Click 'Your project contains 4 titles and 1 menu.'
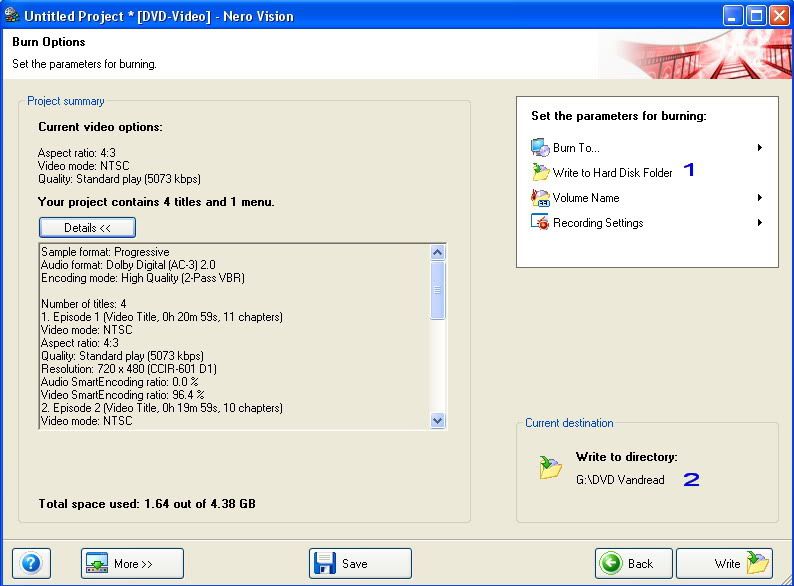The height and width of the screenshot is (586, 794). (x=156, y=202)
